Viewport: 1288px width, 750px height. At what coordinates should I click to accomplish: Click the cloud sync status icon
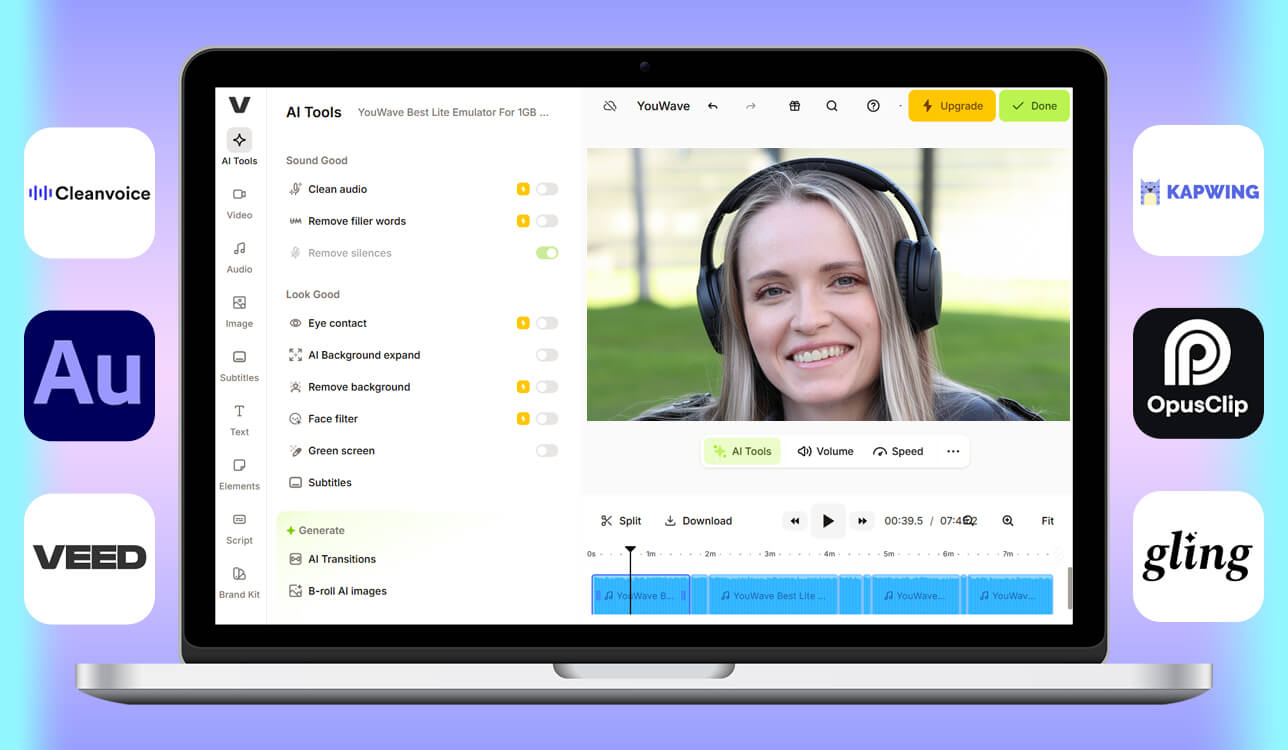pos(610,106)
